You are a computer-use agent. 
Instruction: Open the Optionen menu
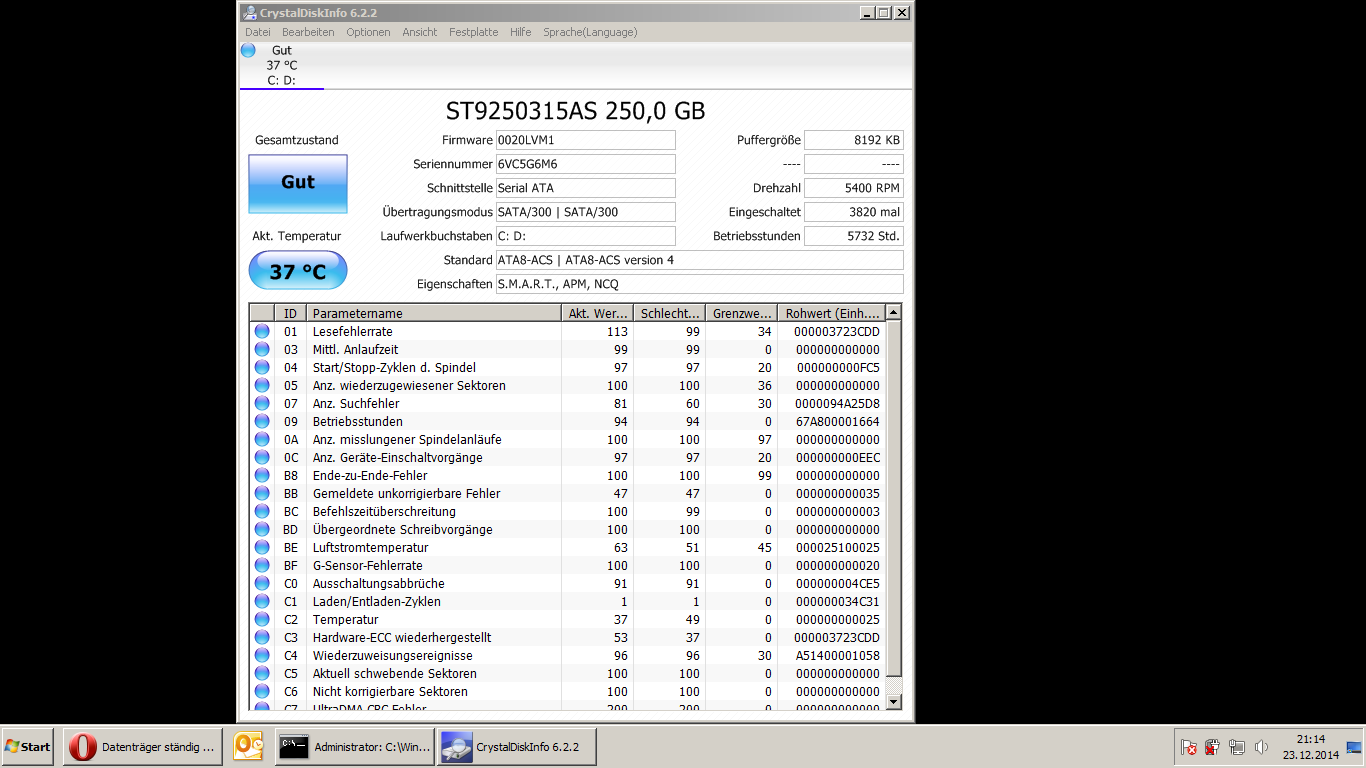coord(368,32)
